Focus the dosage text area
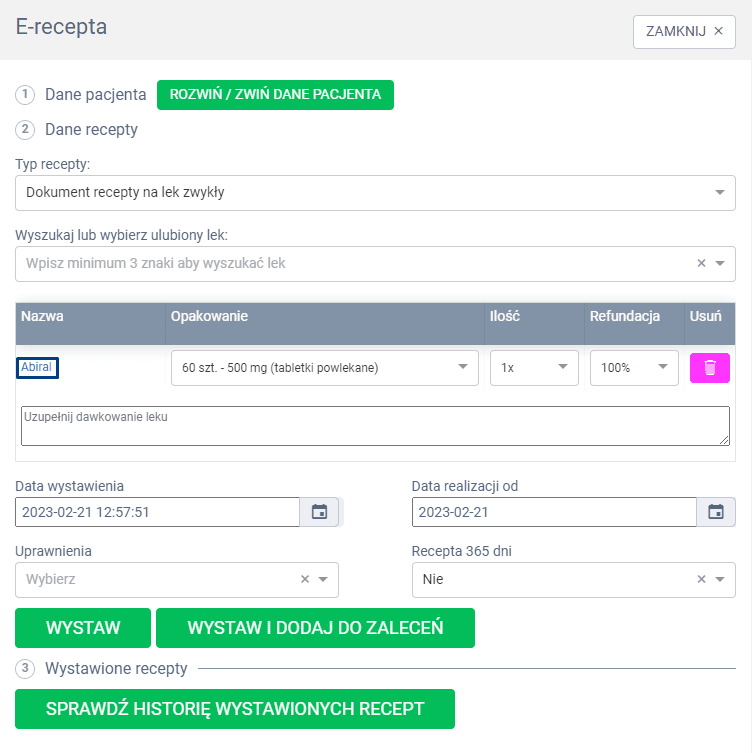 coord(375,425)
